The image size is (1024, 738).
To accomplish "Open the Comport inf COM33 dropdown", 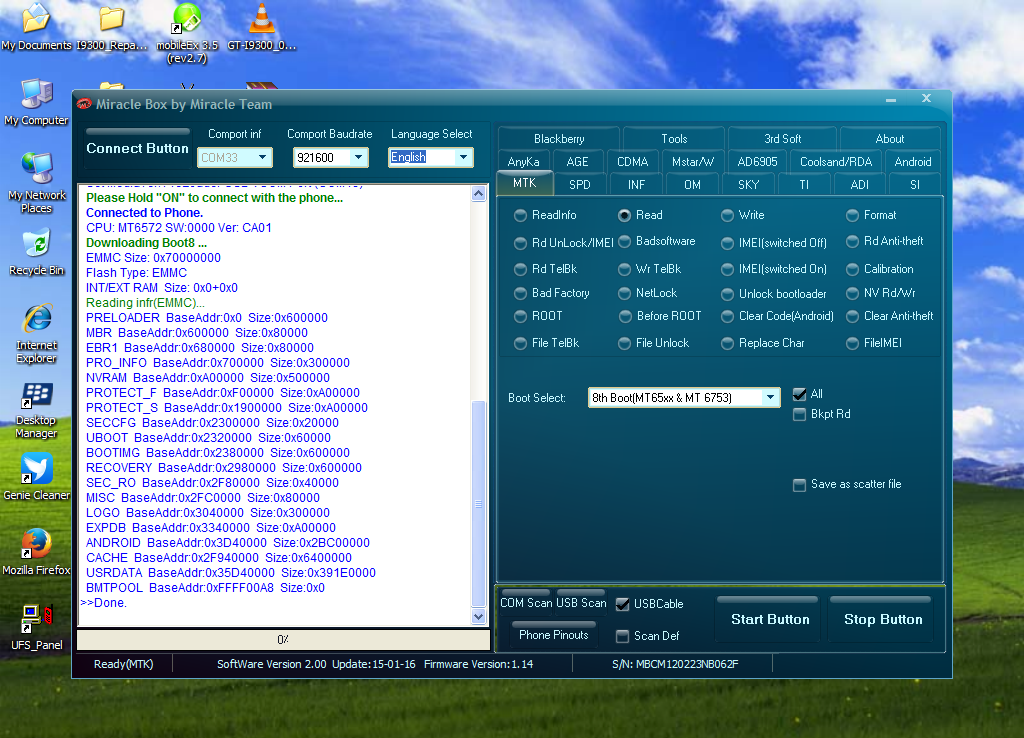I will [x=262, y=157].
